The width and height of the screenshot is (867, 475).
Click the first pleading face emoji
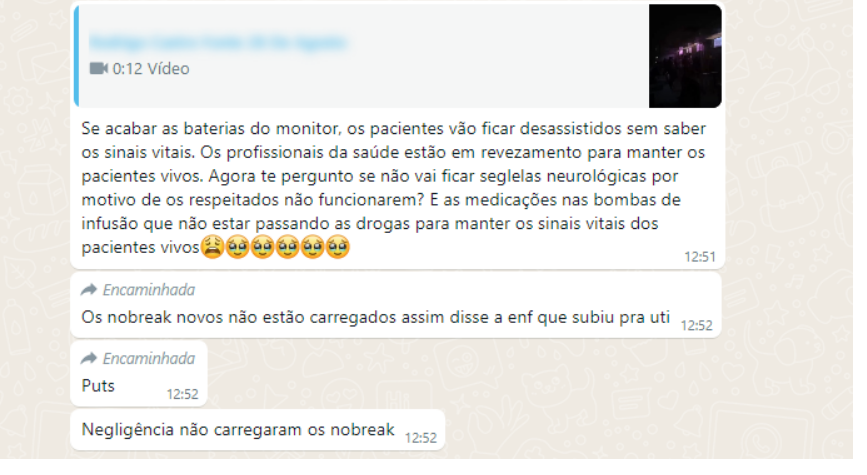pyautogui.click(x=237, y=247)
